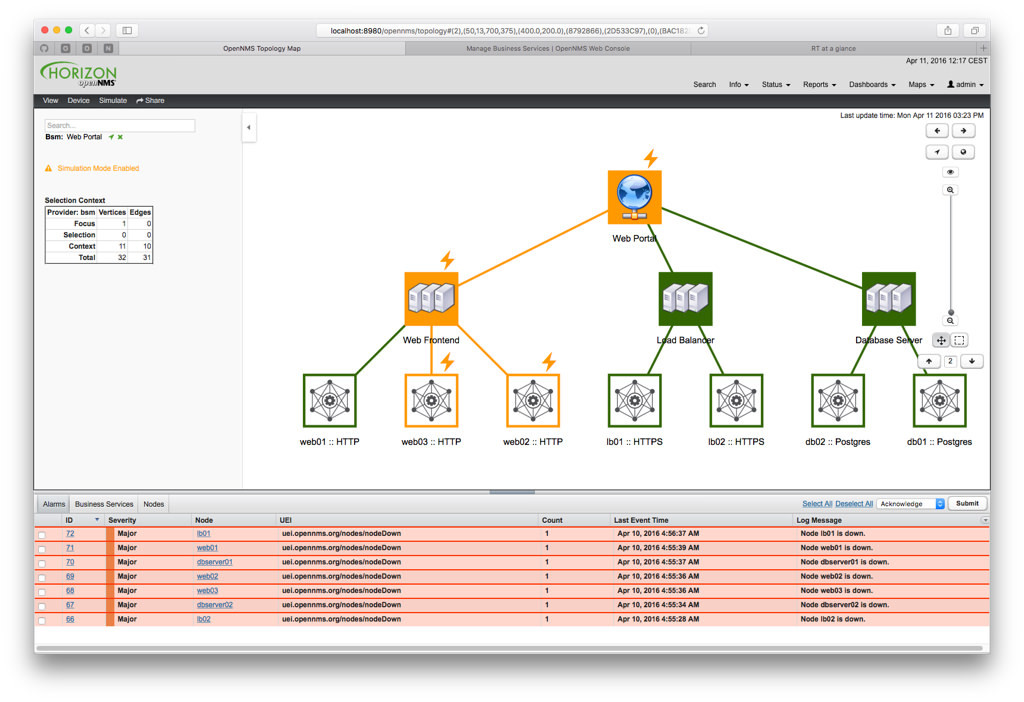Screen dimensions: 1024x702
Task: Click the show entire map globe button
Action: (x=963, y=152)
